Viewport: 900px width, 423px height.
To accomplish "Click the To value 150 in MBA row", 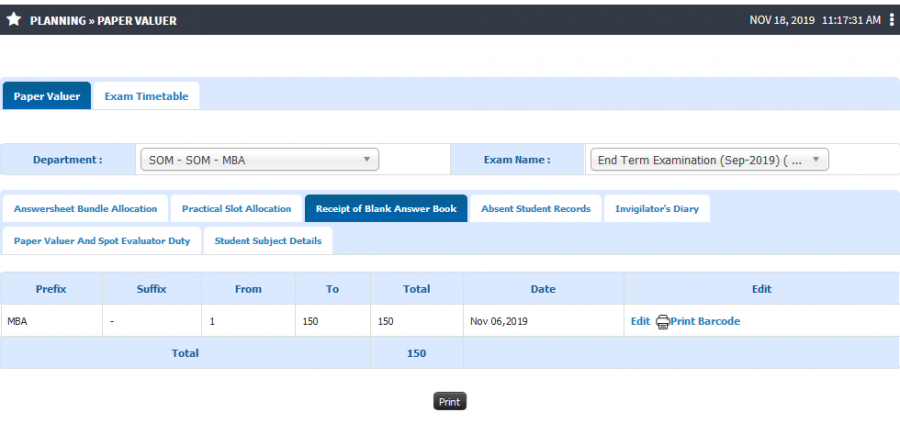I will [x=333, y=321].
